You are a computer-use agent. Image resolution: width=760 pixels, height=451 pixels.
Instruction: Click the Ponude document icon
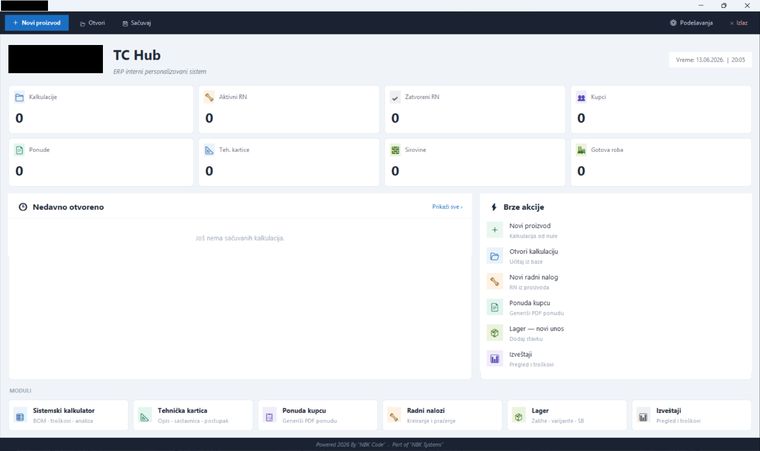tap(19, 150)
